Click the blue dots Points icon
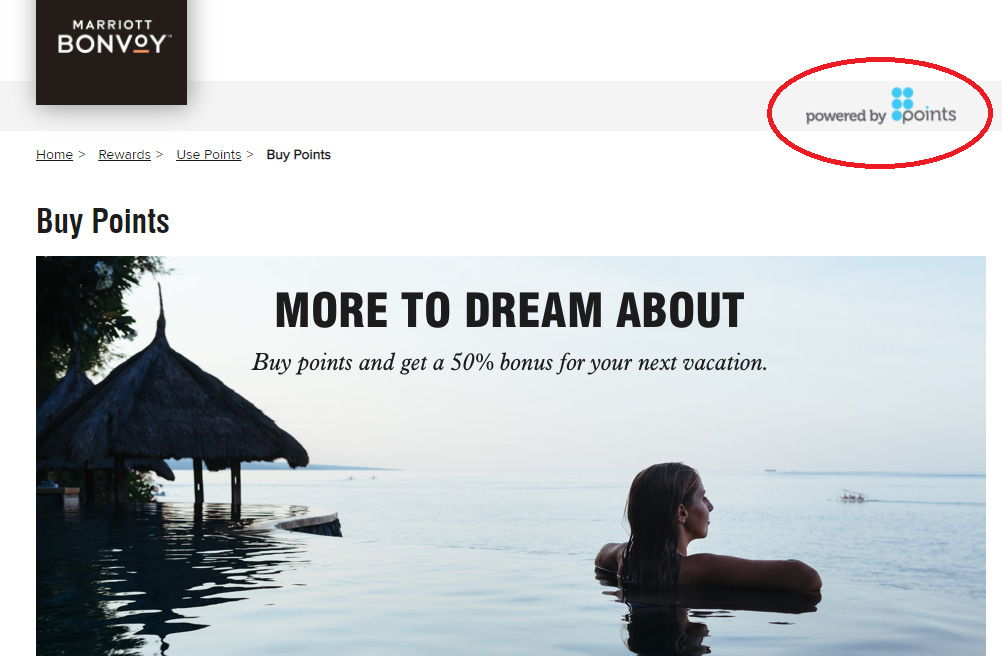 coord(902,104)
